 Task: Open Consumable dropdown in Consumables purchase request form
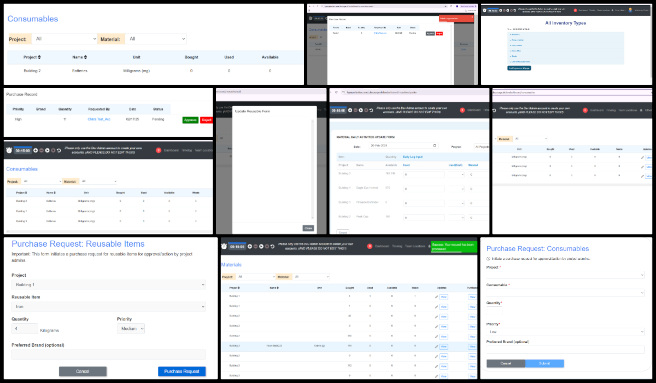pyautogui.click(x=565, y=293)
